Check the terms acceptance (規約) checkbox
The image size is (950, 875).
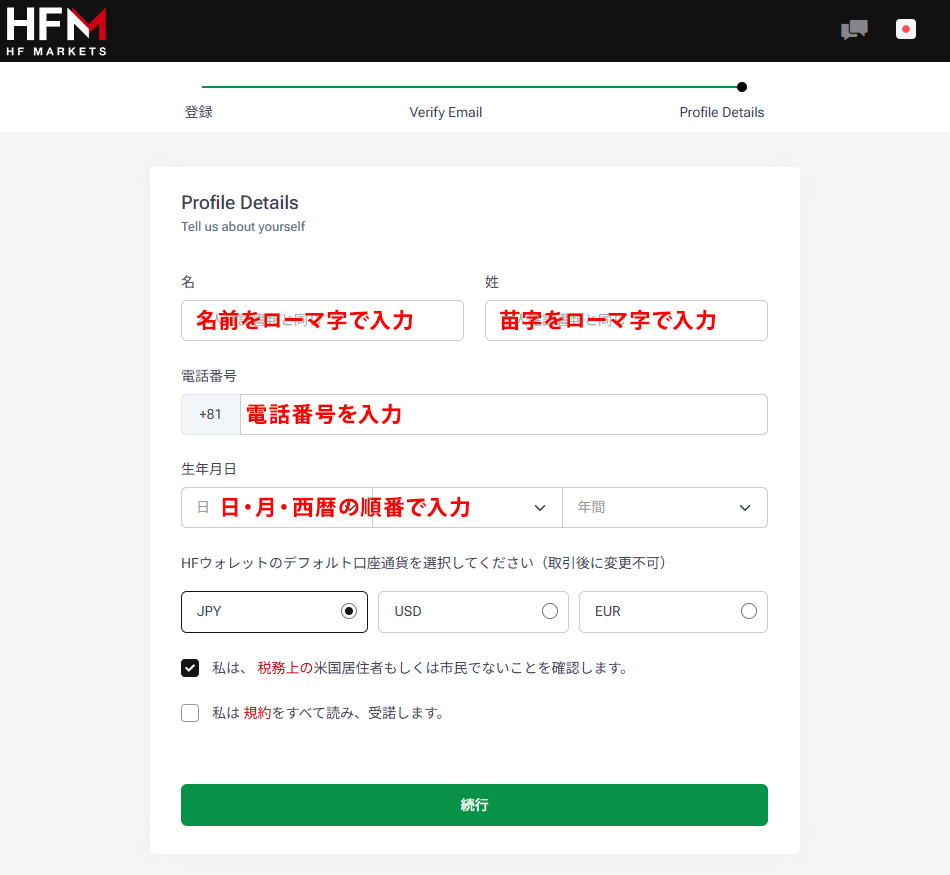[x=190, y=713]
